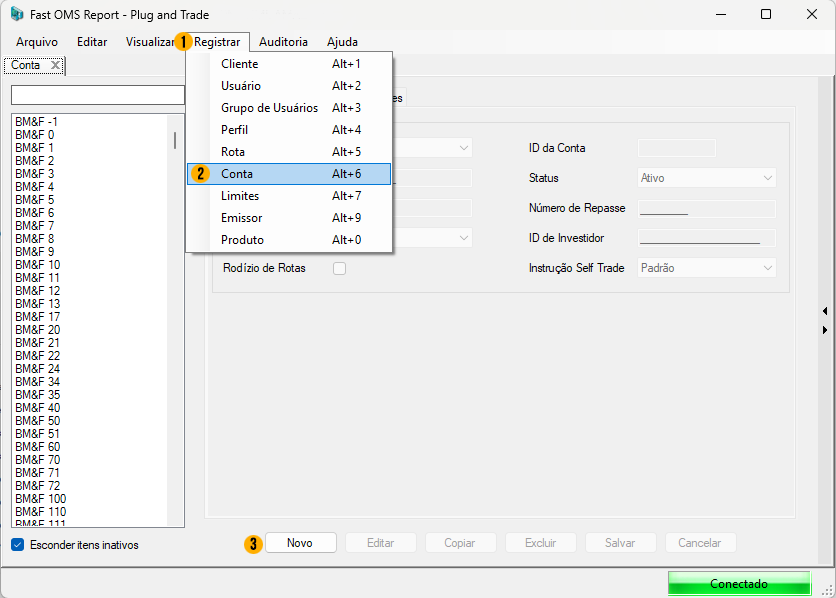Viewport: 836px width, 598px height.
Task: Open the Visualizar menu
Action: point(150,42)
